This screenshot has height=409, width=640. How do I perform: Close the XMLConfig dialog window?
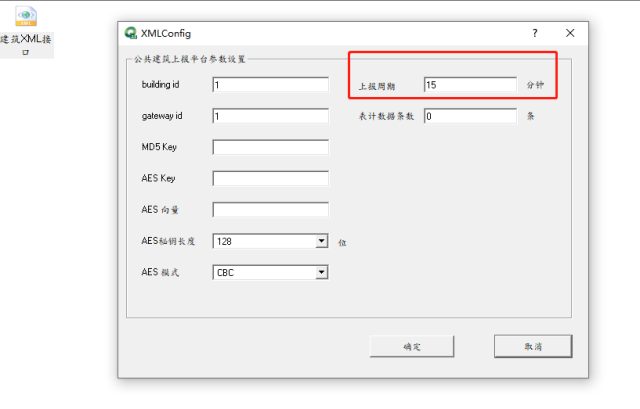(x=570, y=33)
